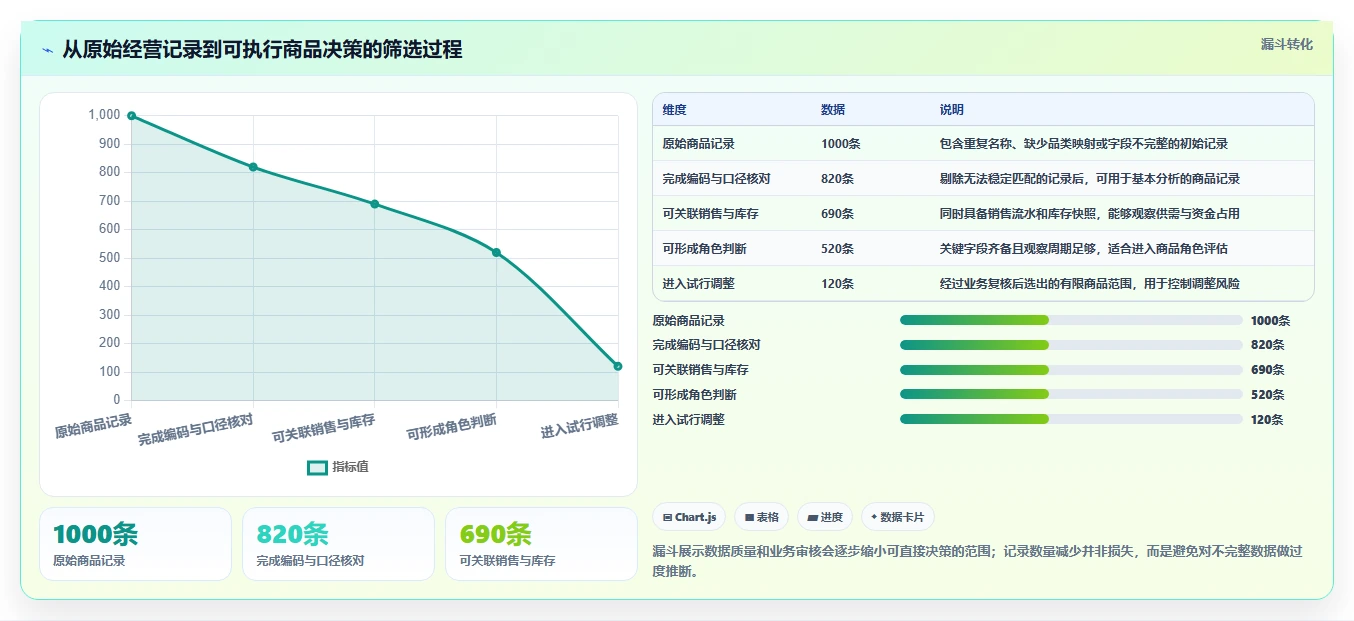Click the dashboard title 从原始经营记录到可执行商品决策的筛选过程
This screenshot has width=1354, height=621.
tap(262, 49)
